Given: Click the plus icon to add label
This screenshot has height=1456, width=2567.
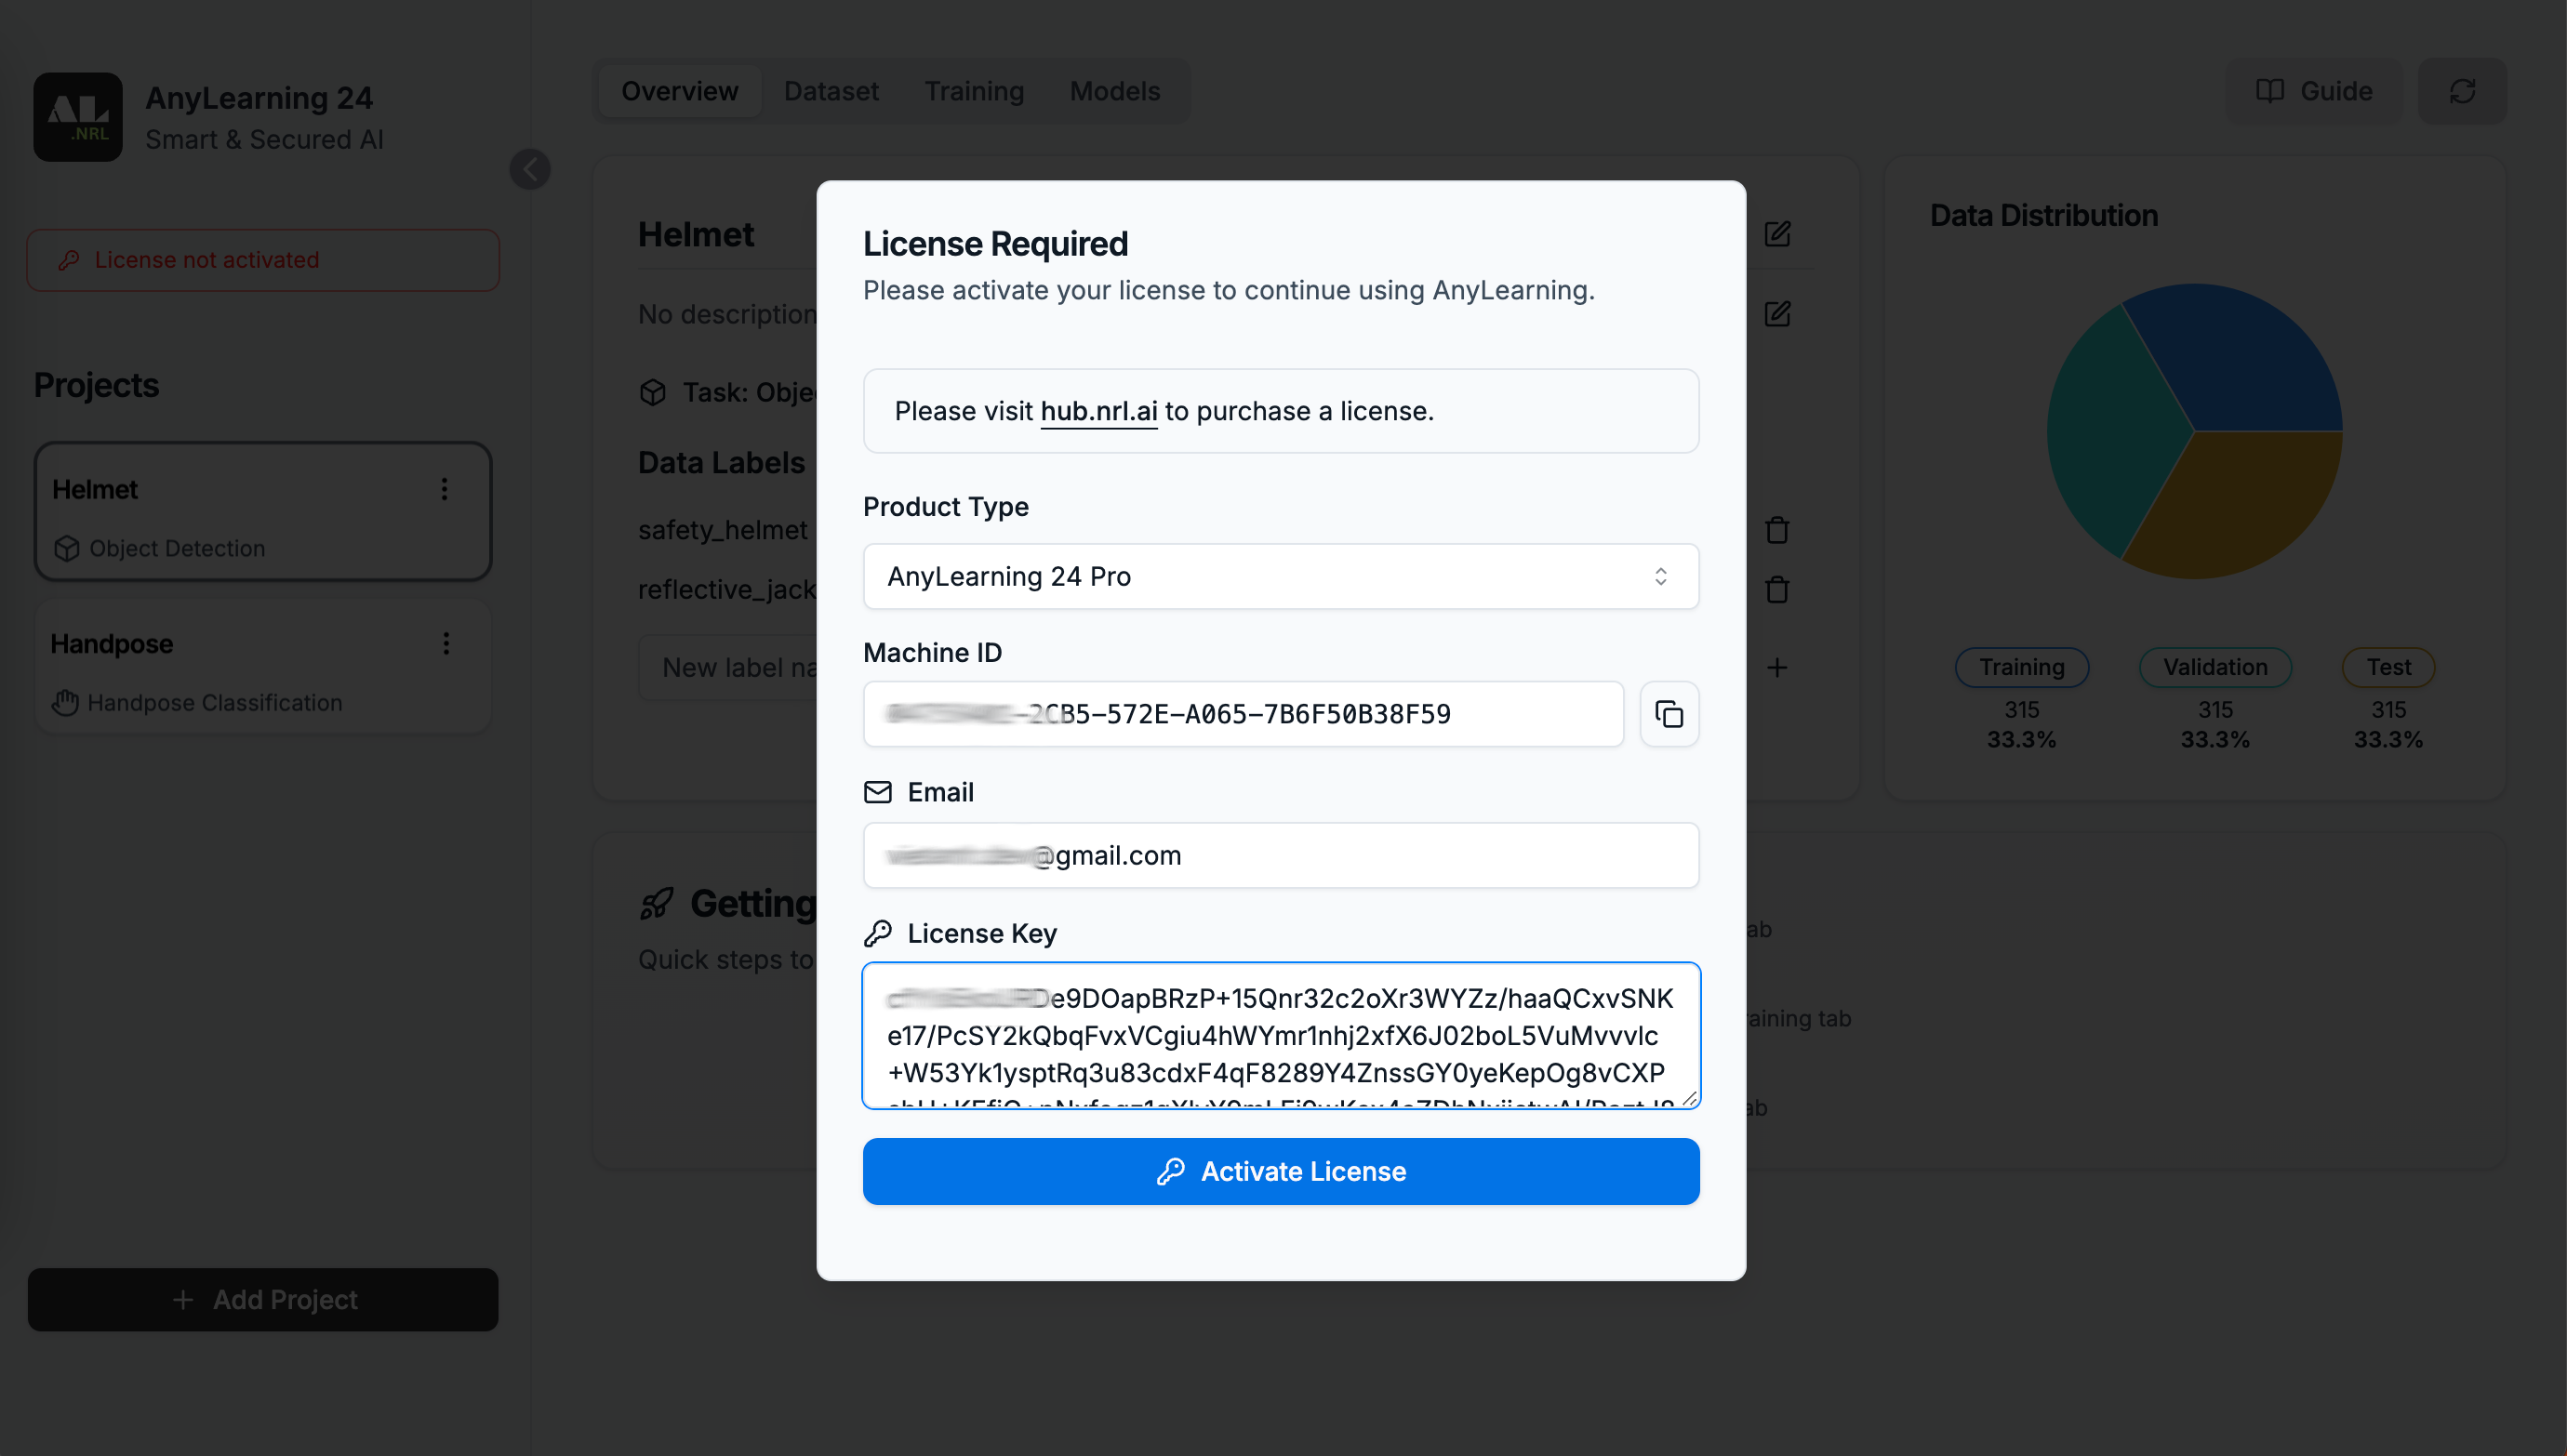Looking at the screenshot, I should pos(1777,668).
